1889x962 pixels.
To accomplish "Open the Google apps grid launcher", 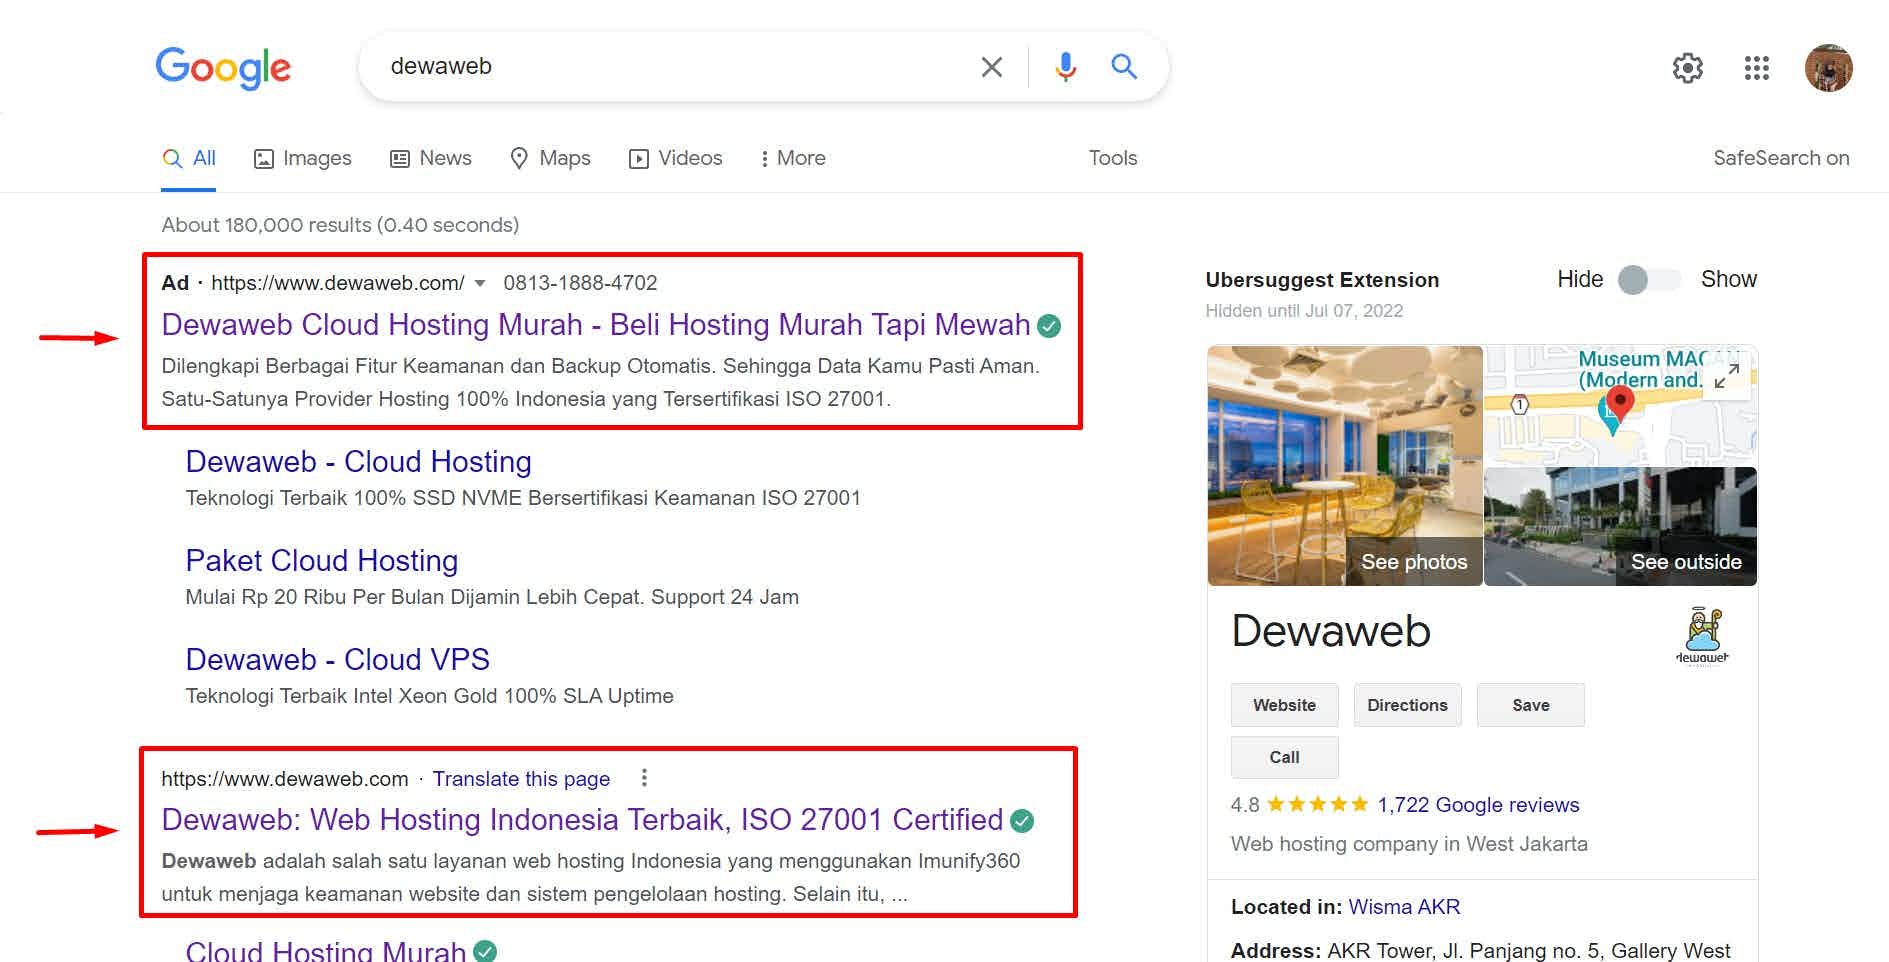I will click(x=1756, y=68).
